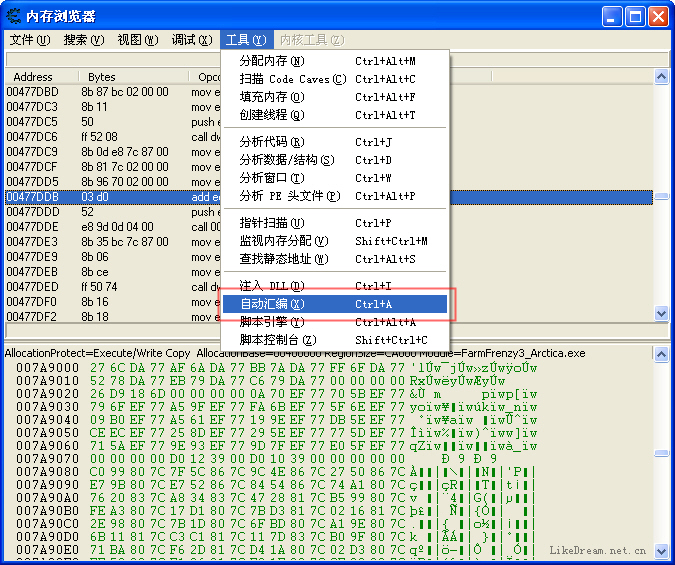Screen dimensions: 675x565
Task: Select 指针扫描 menu entry
Action: [335, 223]
